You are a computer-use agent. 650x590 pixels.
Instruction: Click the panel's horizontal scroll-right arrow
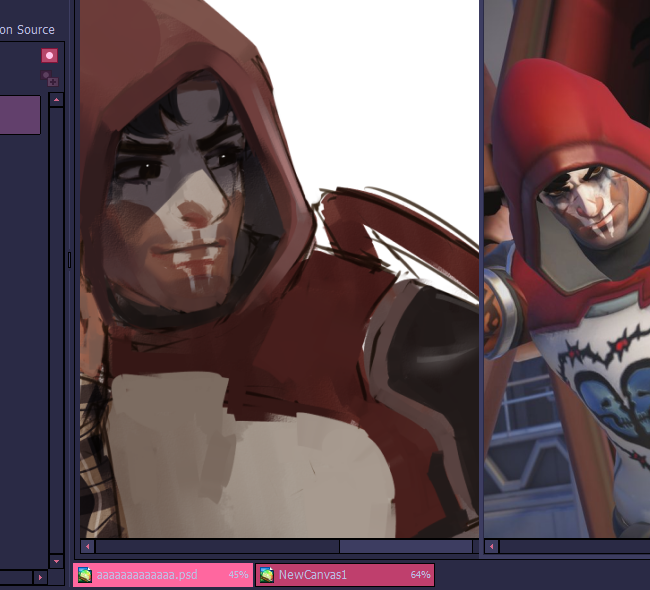40,577
